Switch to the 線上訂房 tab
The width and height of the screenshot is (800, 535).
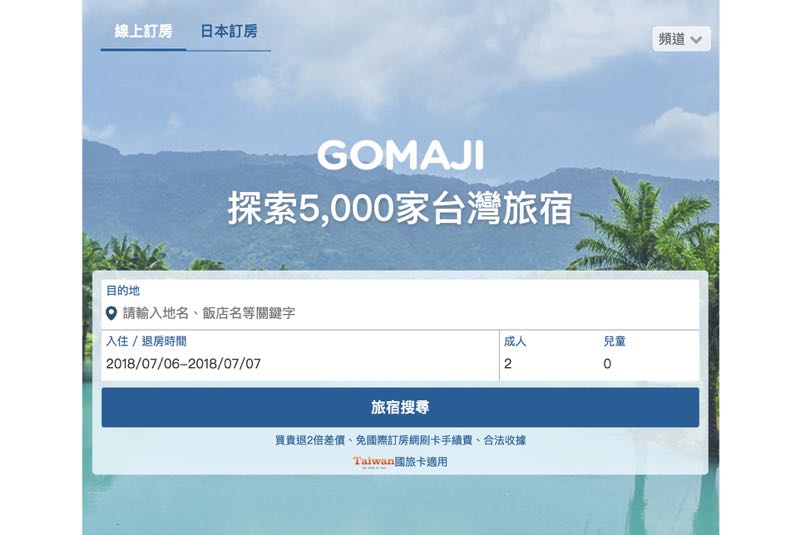coord(143,32)
